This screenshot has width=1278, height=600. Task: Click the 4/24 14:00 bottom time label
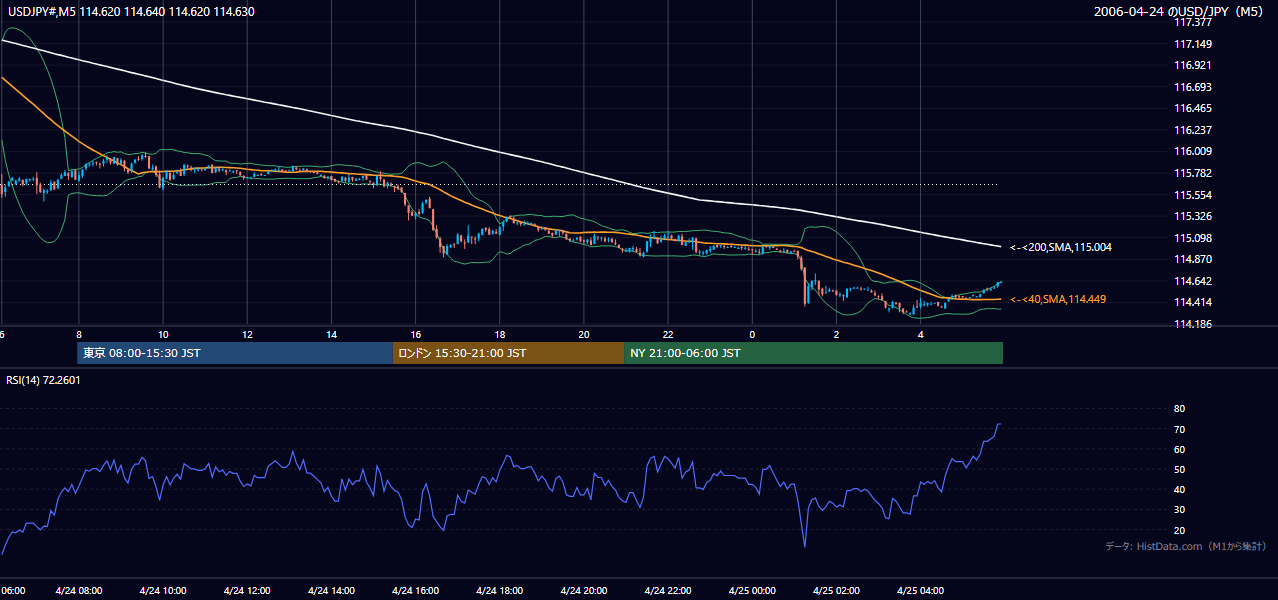point(332,590)
